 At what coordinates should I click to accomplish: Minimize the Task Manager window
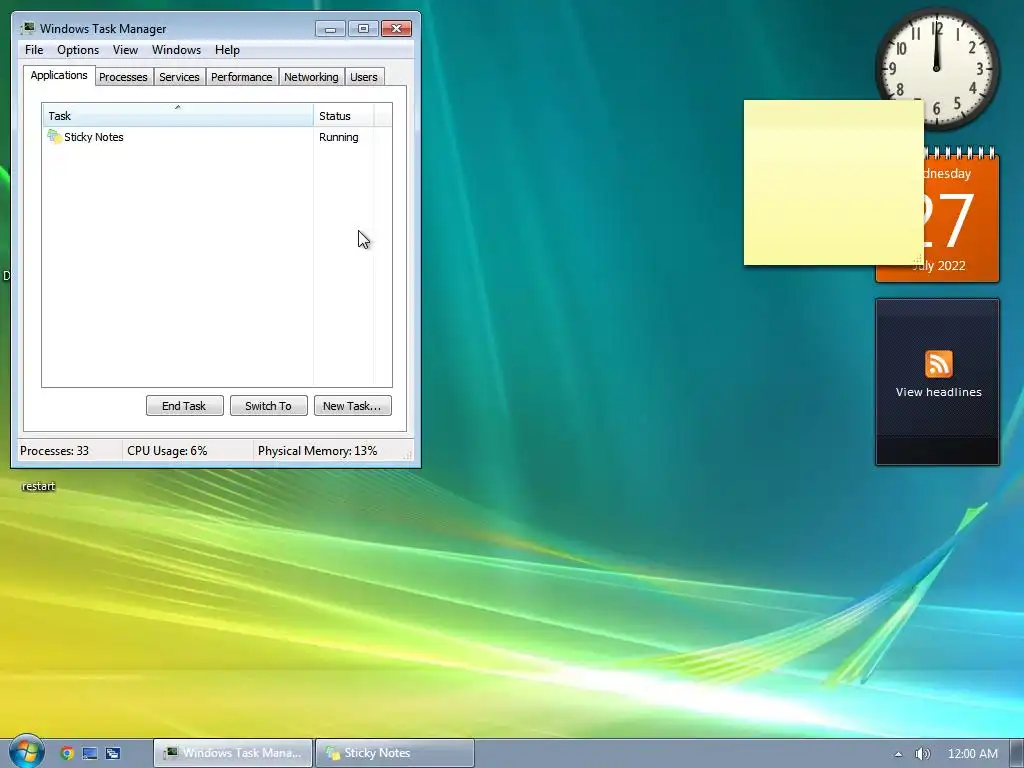click(x=330, y=29)
